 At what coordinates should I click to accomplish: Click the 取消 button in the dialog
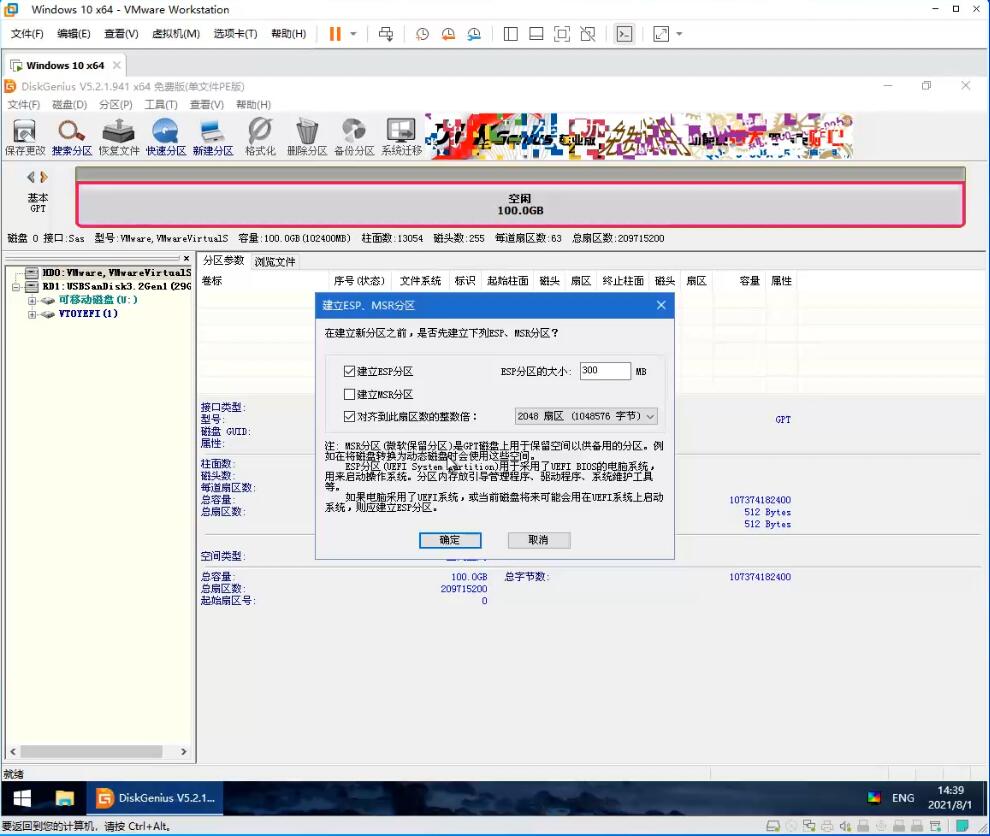[x=538, y=540]
